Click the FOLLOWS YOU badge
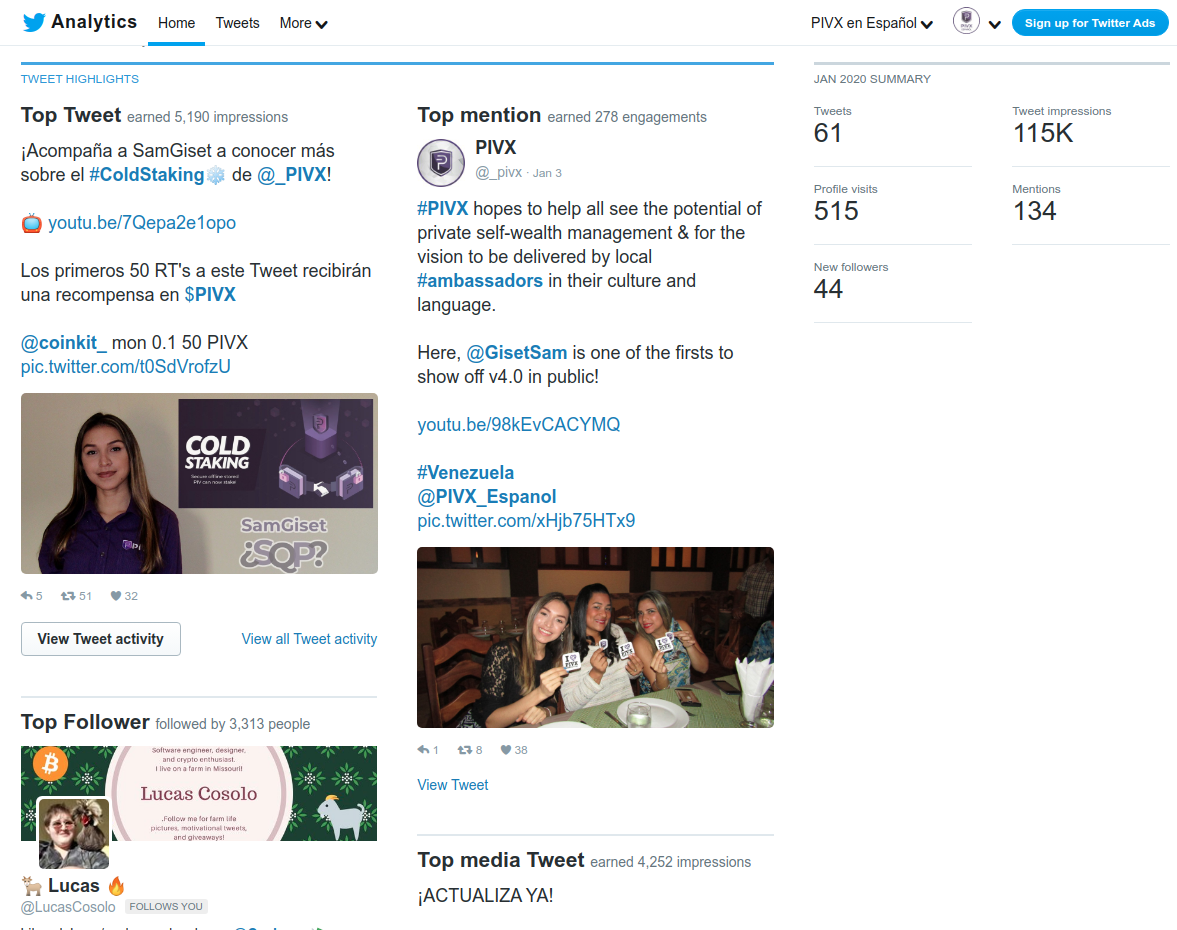 [166, 907]
